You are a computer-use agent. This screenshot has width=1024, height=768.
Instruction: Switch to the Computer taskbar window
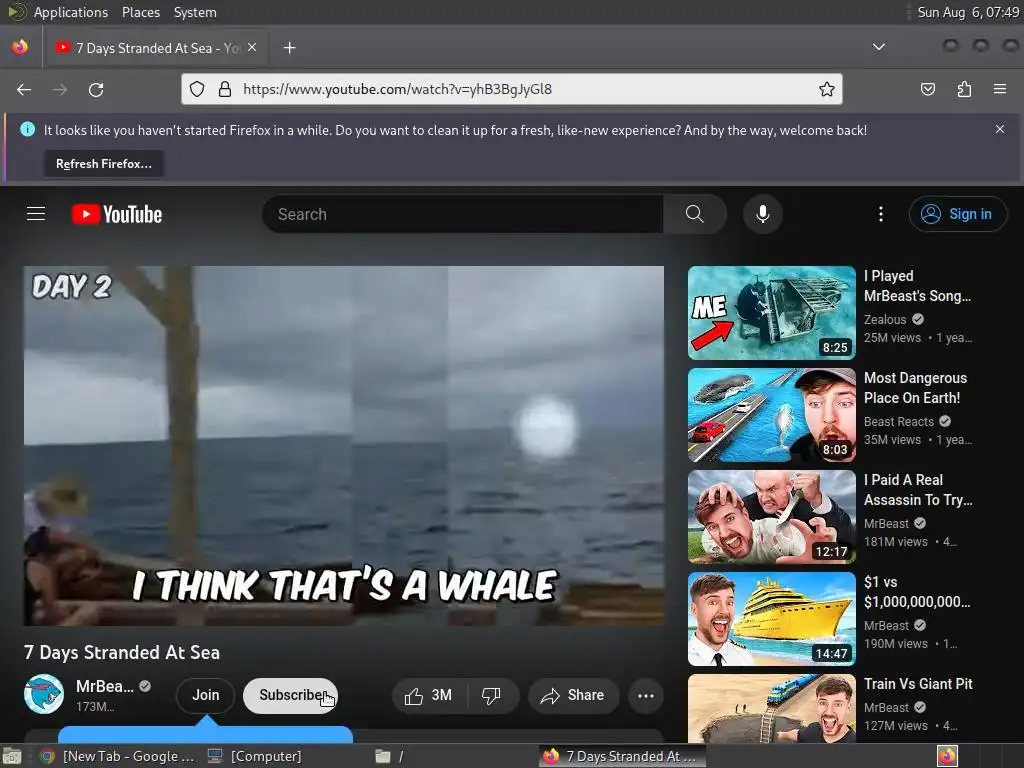point(255,756)
